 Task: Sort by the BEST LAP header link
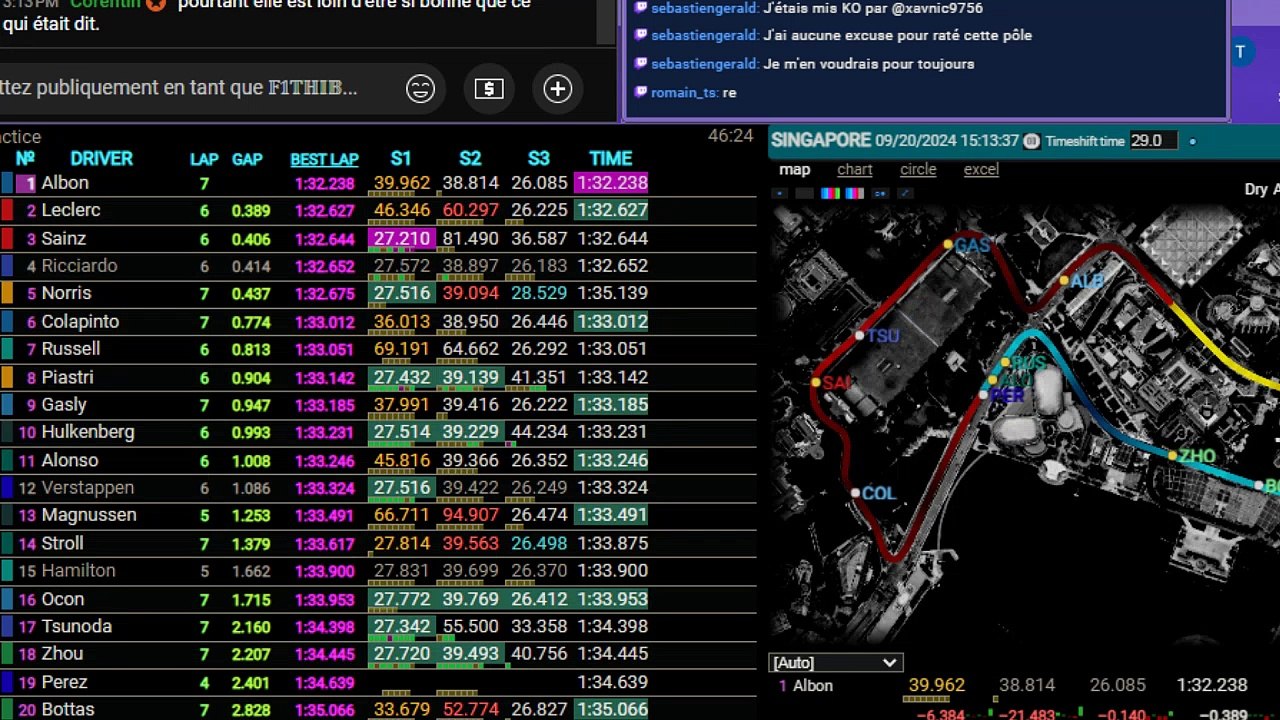pyautogui.click(x=324, y=159)
